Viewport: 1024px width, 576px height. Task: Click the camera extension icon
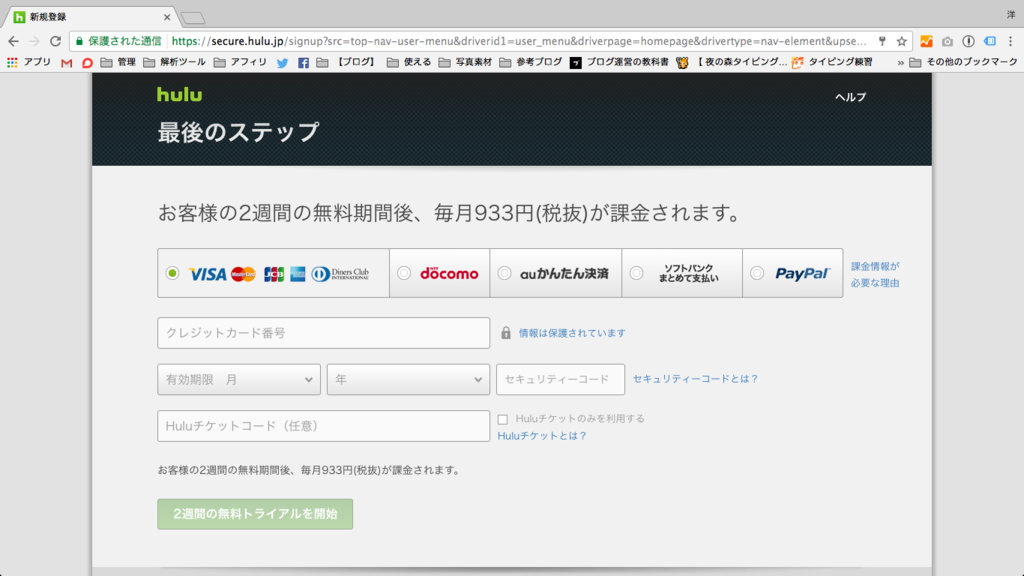(947, 41)
